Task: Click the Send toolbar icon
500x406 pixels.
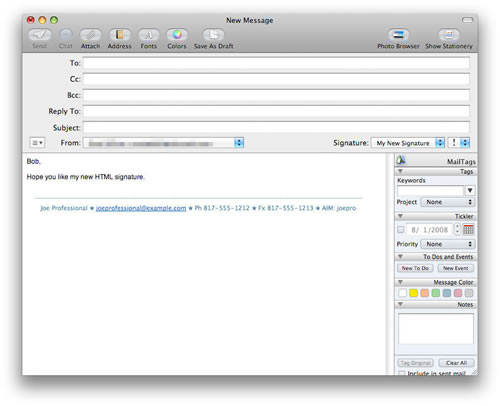Action: [39, 35]
